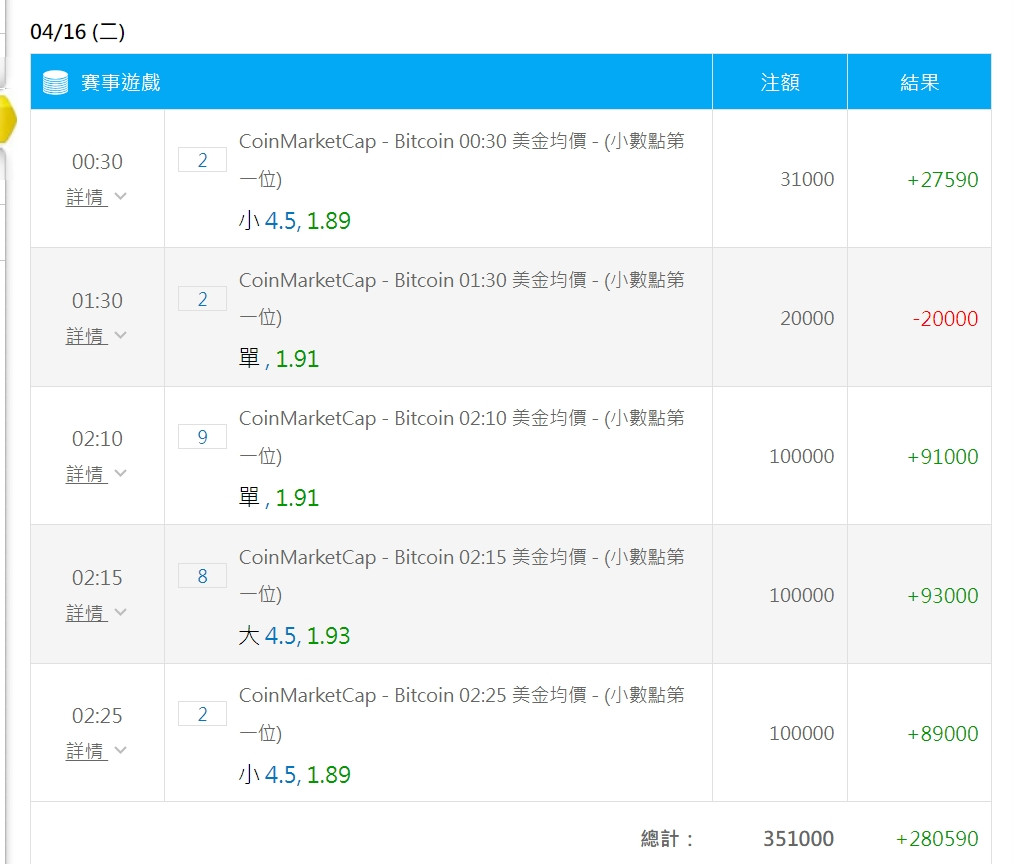Click the 總計 total label

[667, 839]
